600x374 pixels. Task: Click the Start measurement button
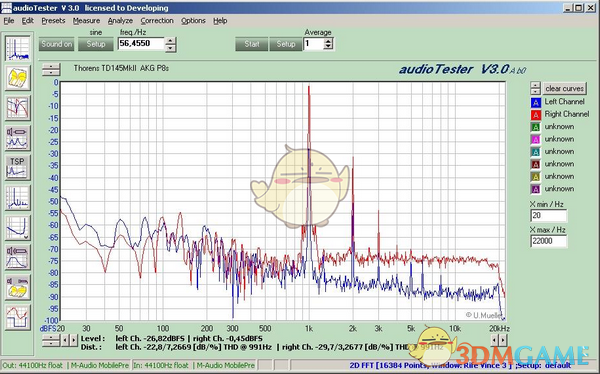pos(252,44)
